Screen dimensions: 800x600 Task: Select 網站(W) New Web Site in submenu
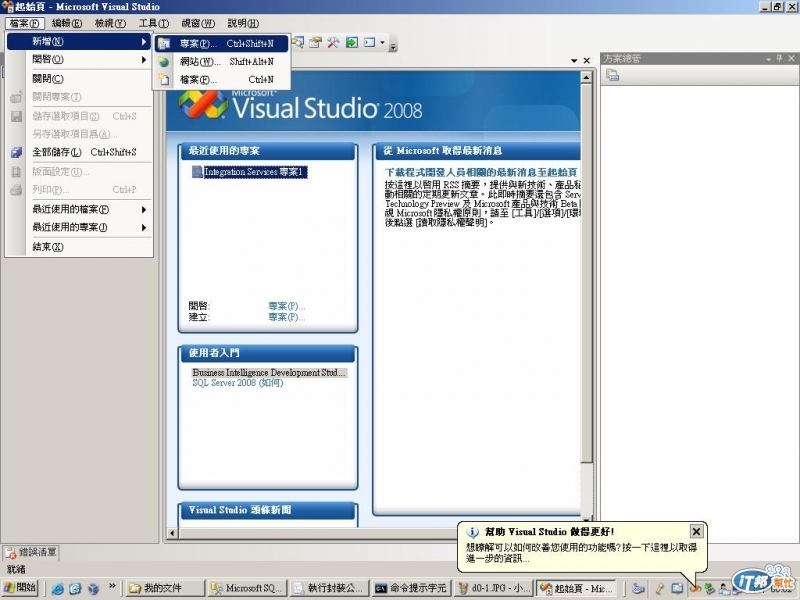point(222,62)
